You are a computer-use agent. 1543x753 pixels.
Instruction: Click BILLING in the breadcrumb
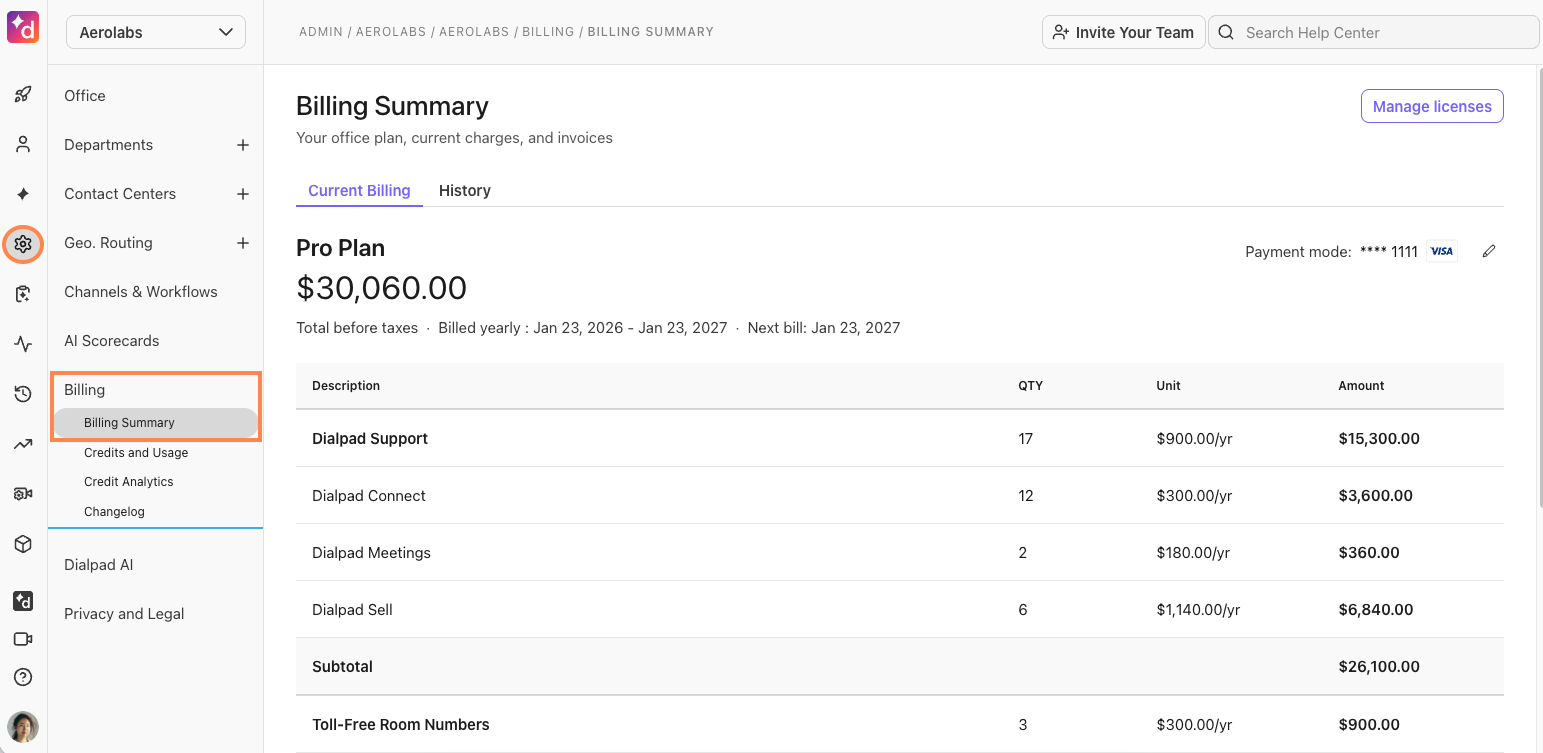click(548, 32)
